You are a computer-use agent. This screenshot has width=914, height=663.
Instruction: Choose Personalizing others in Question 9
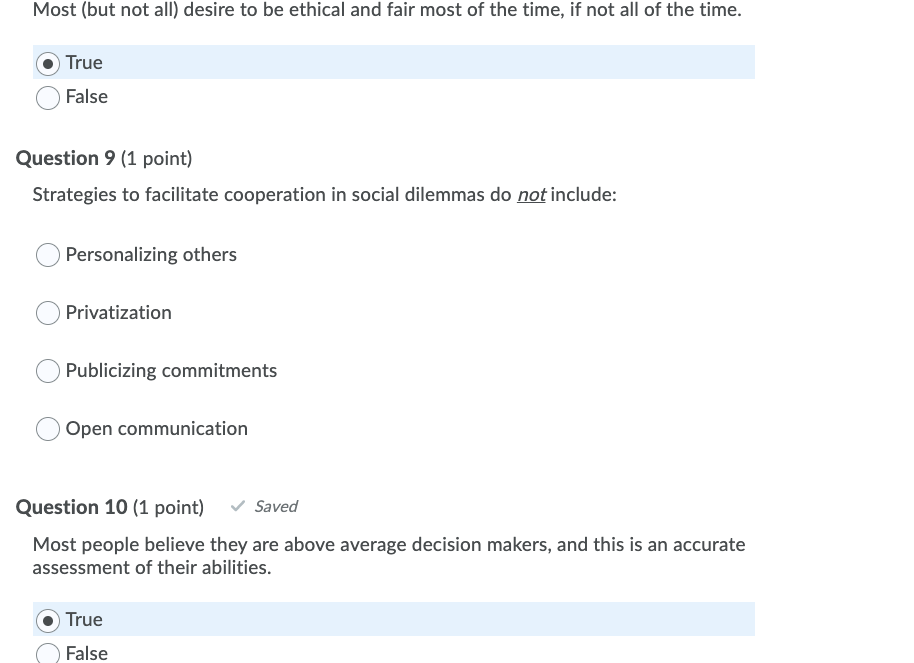coord(48,255)
